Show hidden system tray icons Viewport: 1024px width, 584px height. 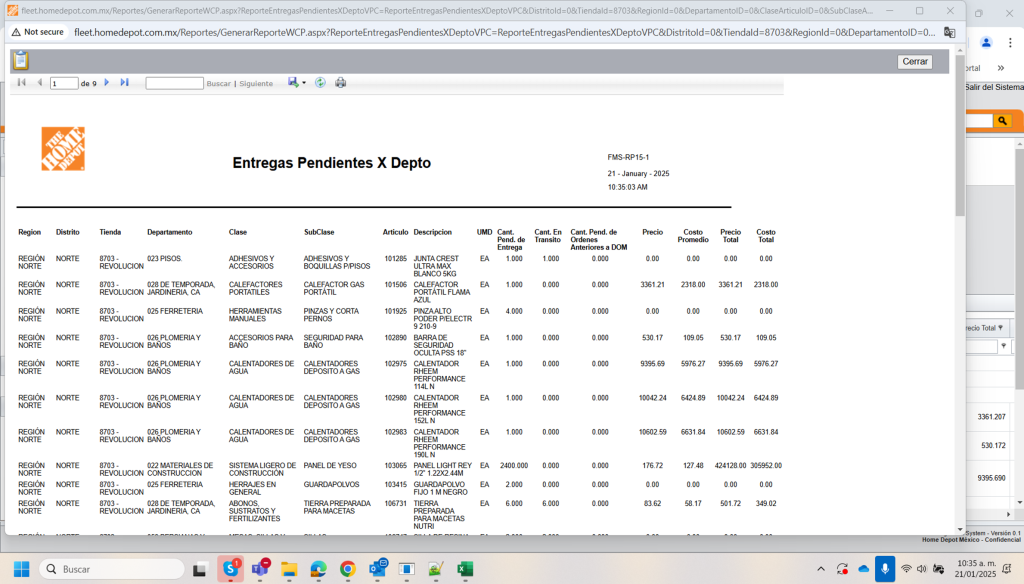(821, 570)
